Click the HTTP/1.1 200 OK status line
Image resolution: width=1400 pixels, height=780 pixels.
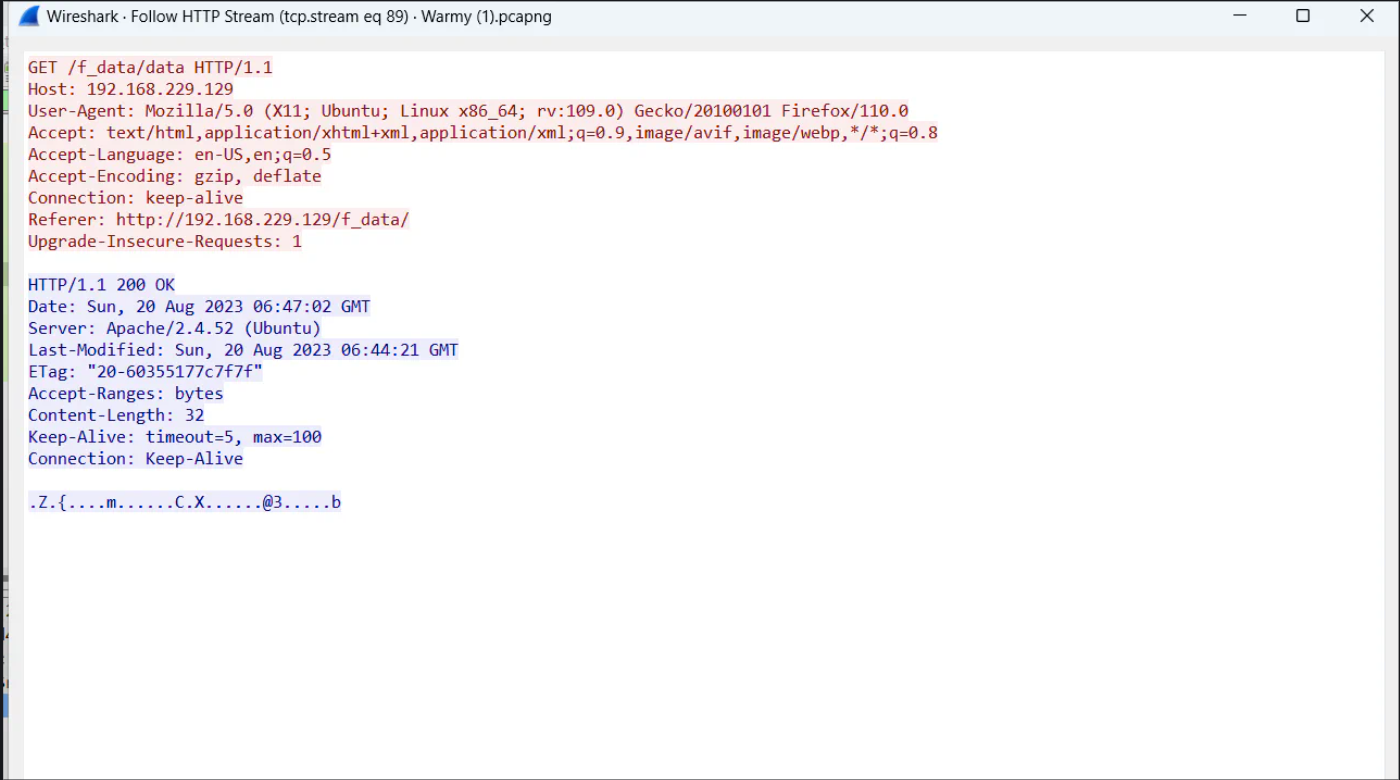point(101,286)
